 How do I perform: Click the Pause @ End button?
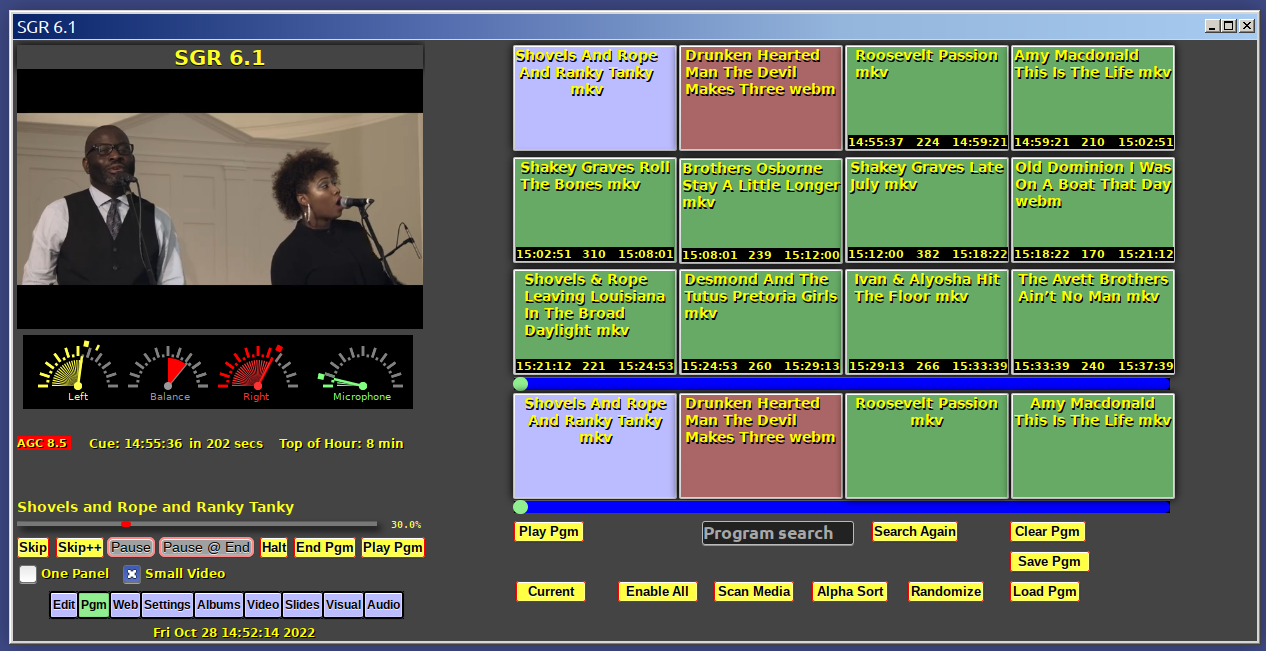click(x=206, y=547)
